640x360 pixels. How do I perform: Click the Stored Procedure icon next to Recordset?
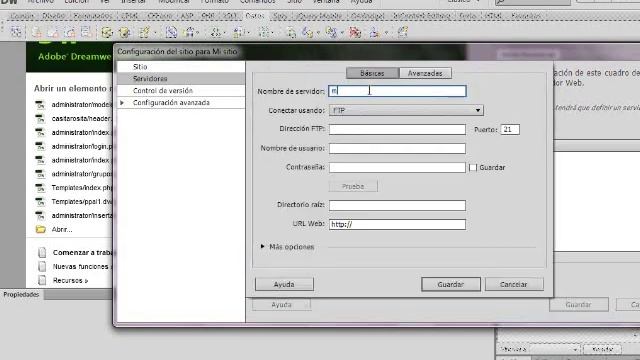click(x=124, y=32)
